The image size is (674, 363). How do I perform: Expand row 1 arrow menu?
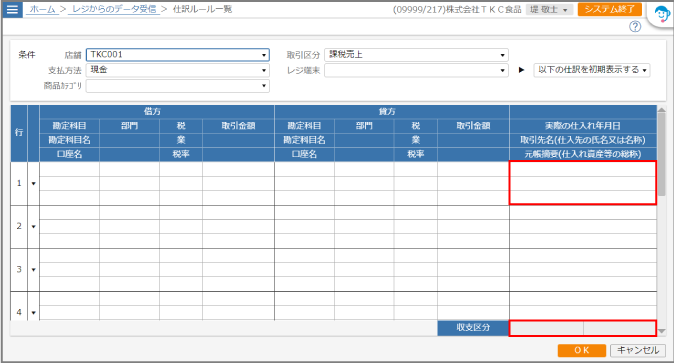click(34, 184)
